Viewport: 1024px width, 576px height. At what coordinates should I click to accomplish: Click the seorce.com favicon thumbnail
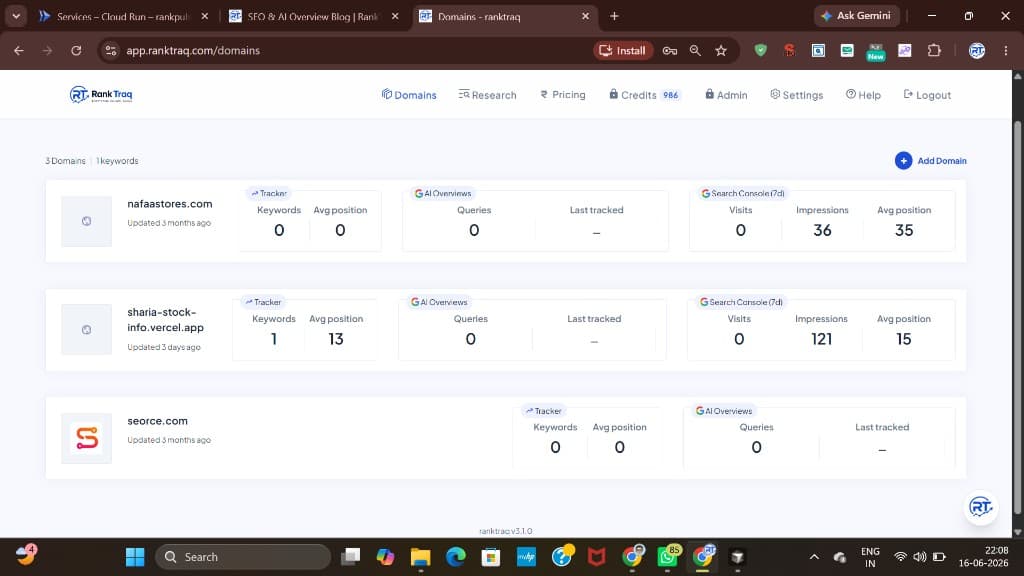(87, 438)
